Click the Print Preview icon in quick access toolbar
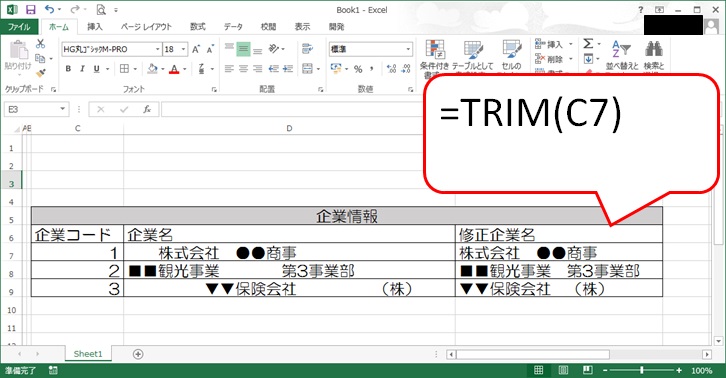Viewport: 726px width, 378px height. tap(101, 10)
